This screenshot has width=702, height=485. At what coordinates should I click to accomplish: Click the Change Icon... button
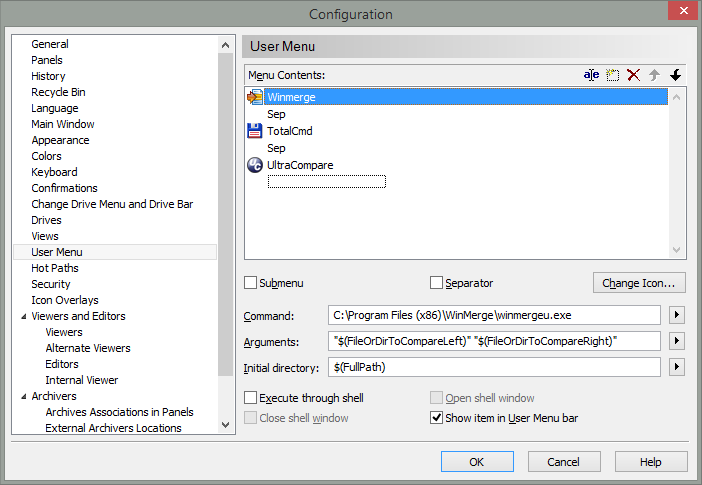point(639,283)
